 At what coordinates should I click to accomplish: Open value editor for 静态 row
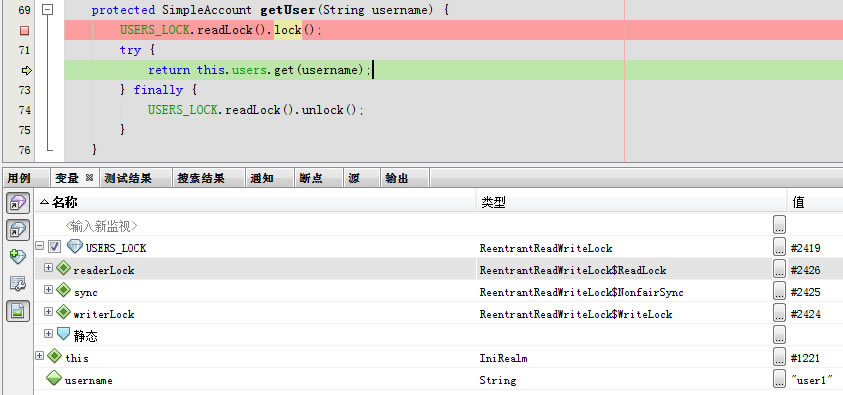pyautogui.click(x=780, y=335)
